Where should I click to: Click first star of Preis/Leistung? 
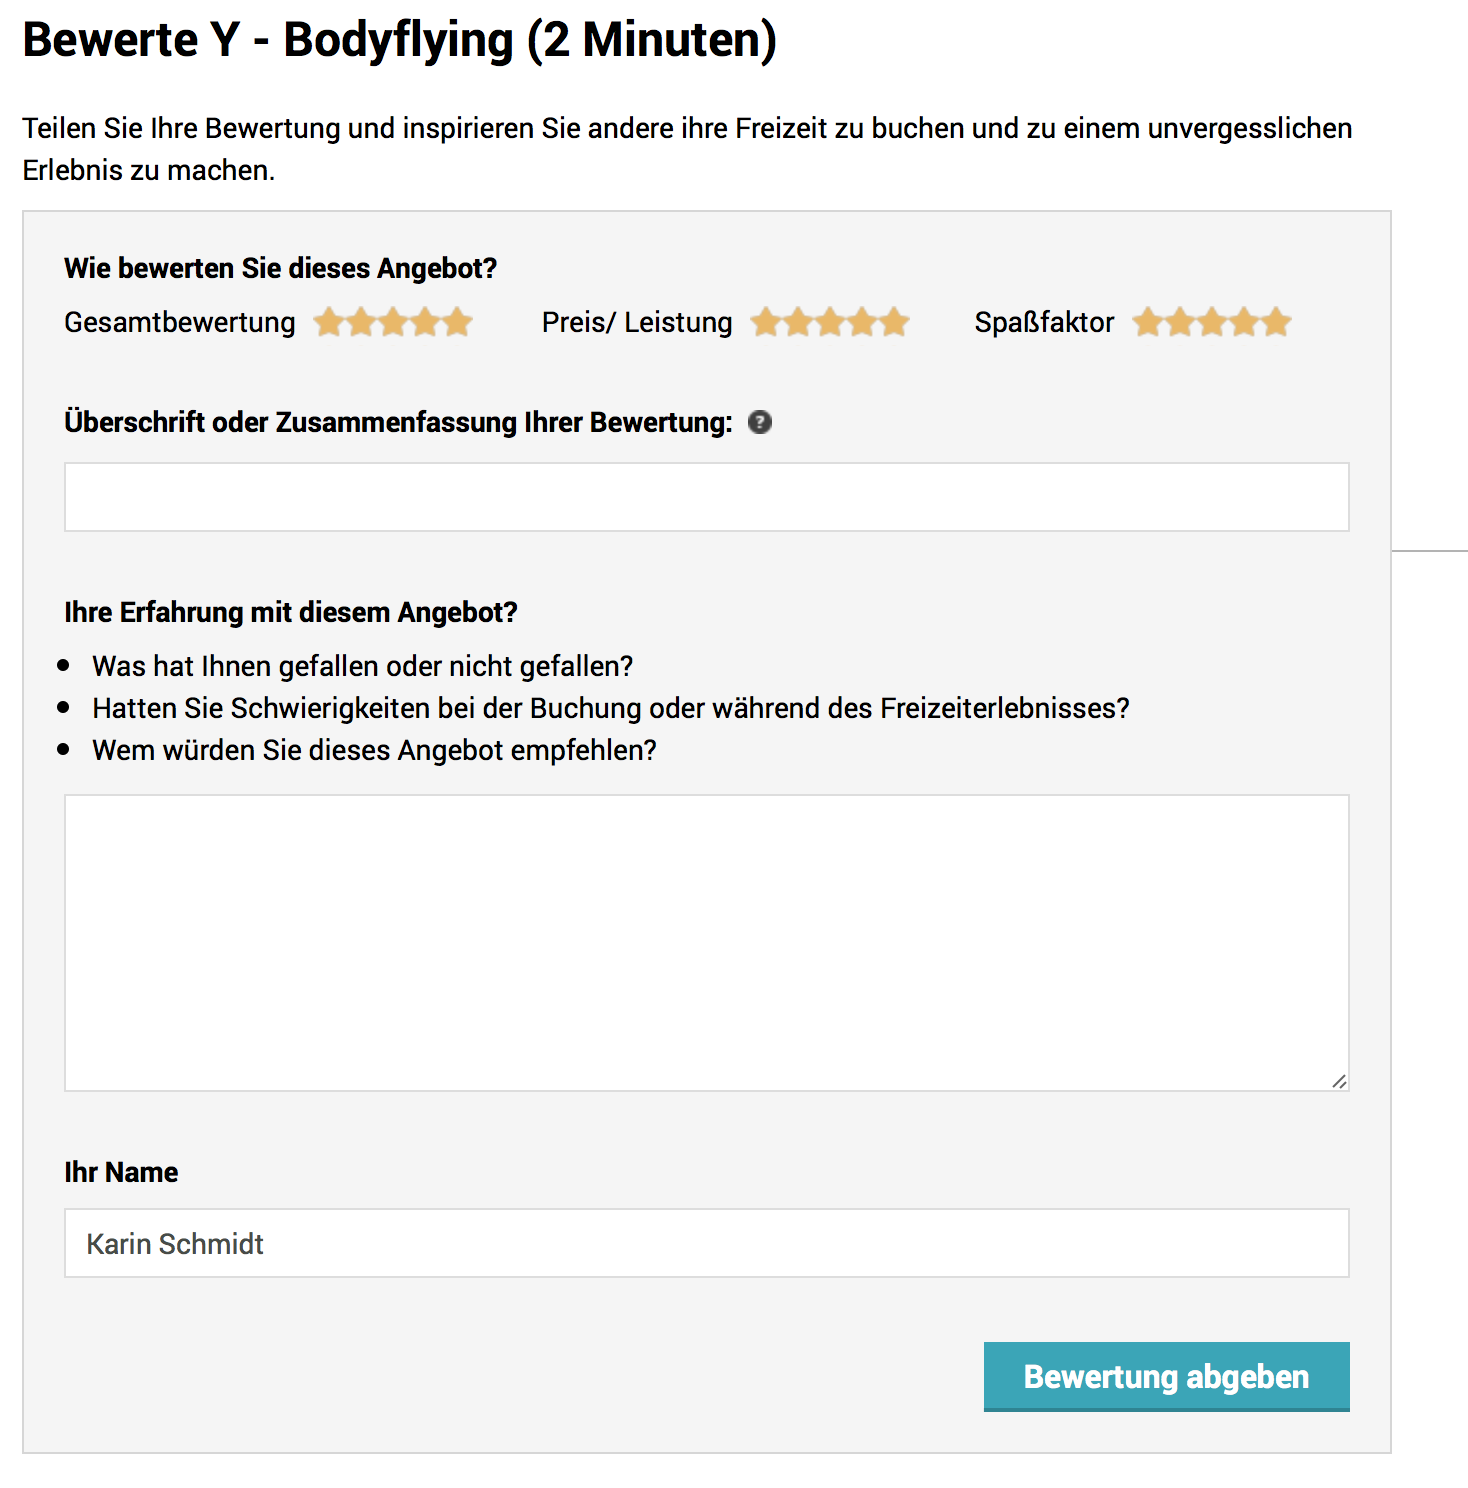766,322
